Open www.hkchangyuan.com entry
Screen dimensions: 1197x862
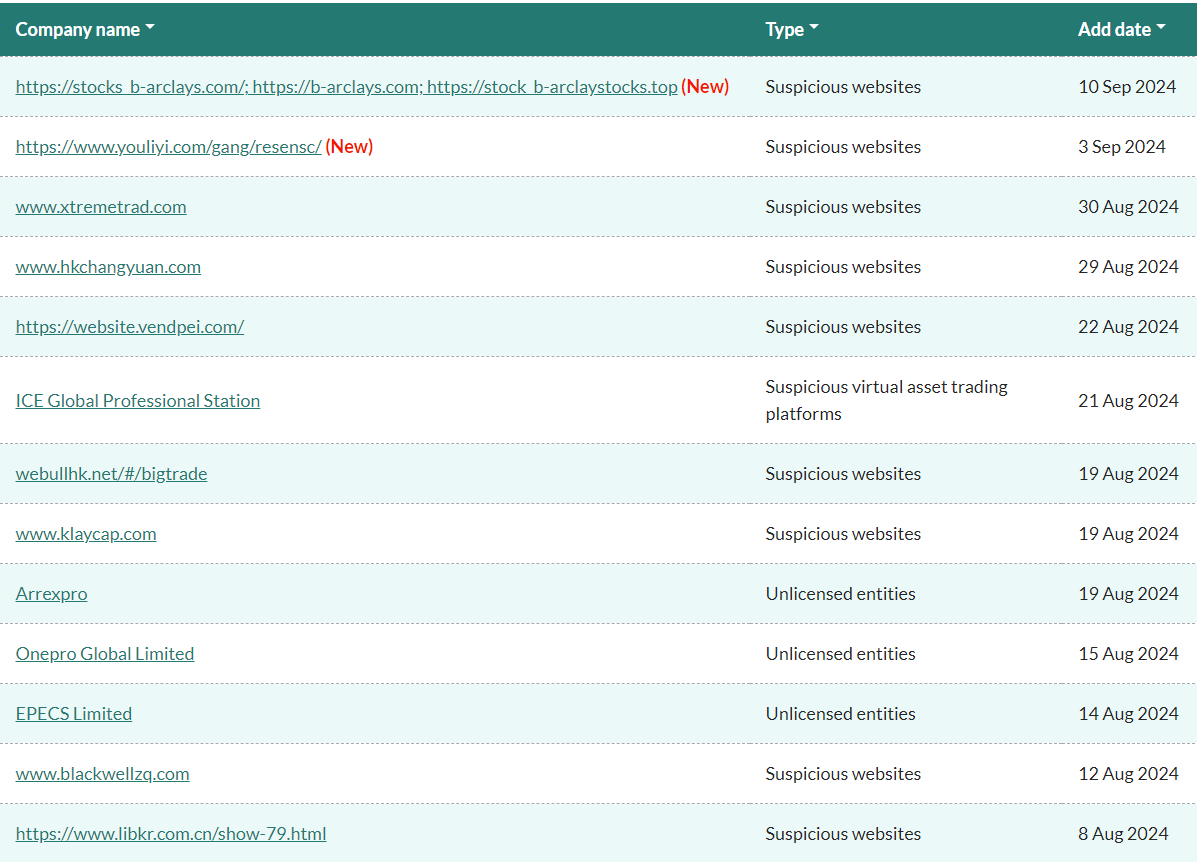(108, 267)
